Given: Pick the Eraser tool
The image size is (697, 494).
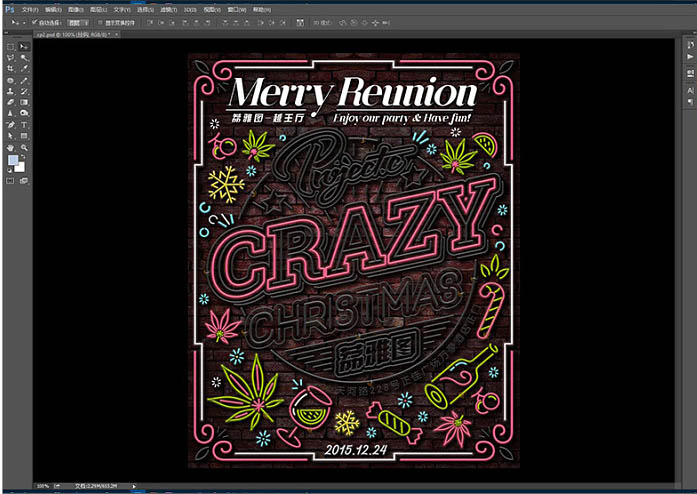Looking at the screenshot, I should coord(11,102).
